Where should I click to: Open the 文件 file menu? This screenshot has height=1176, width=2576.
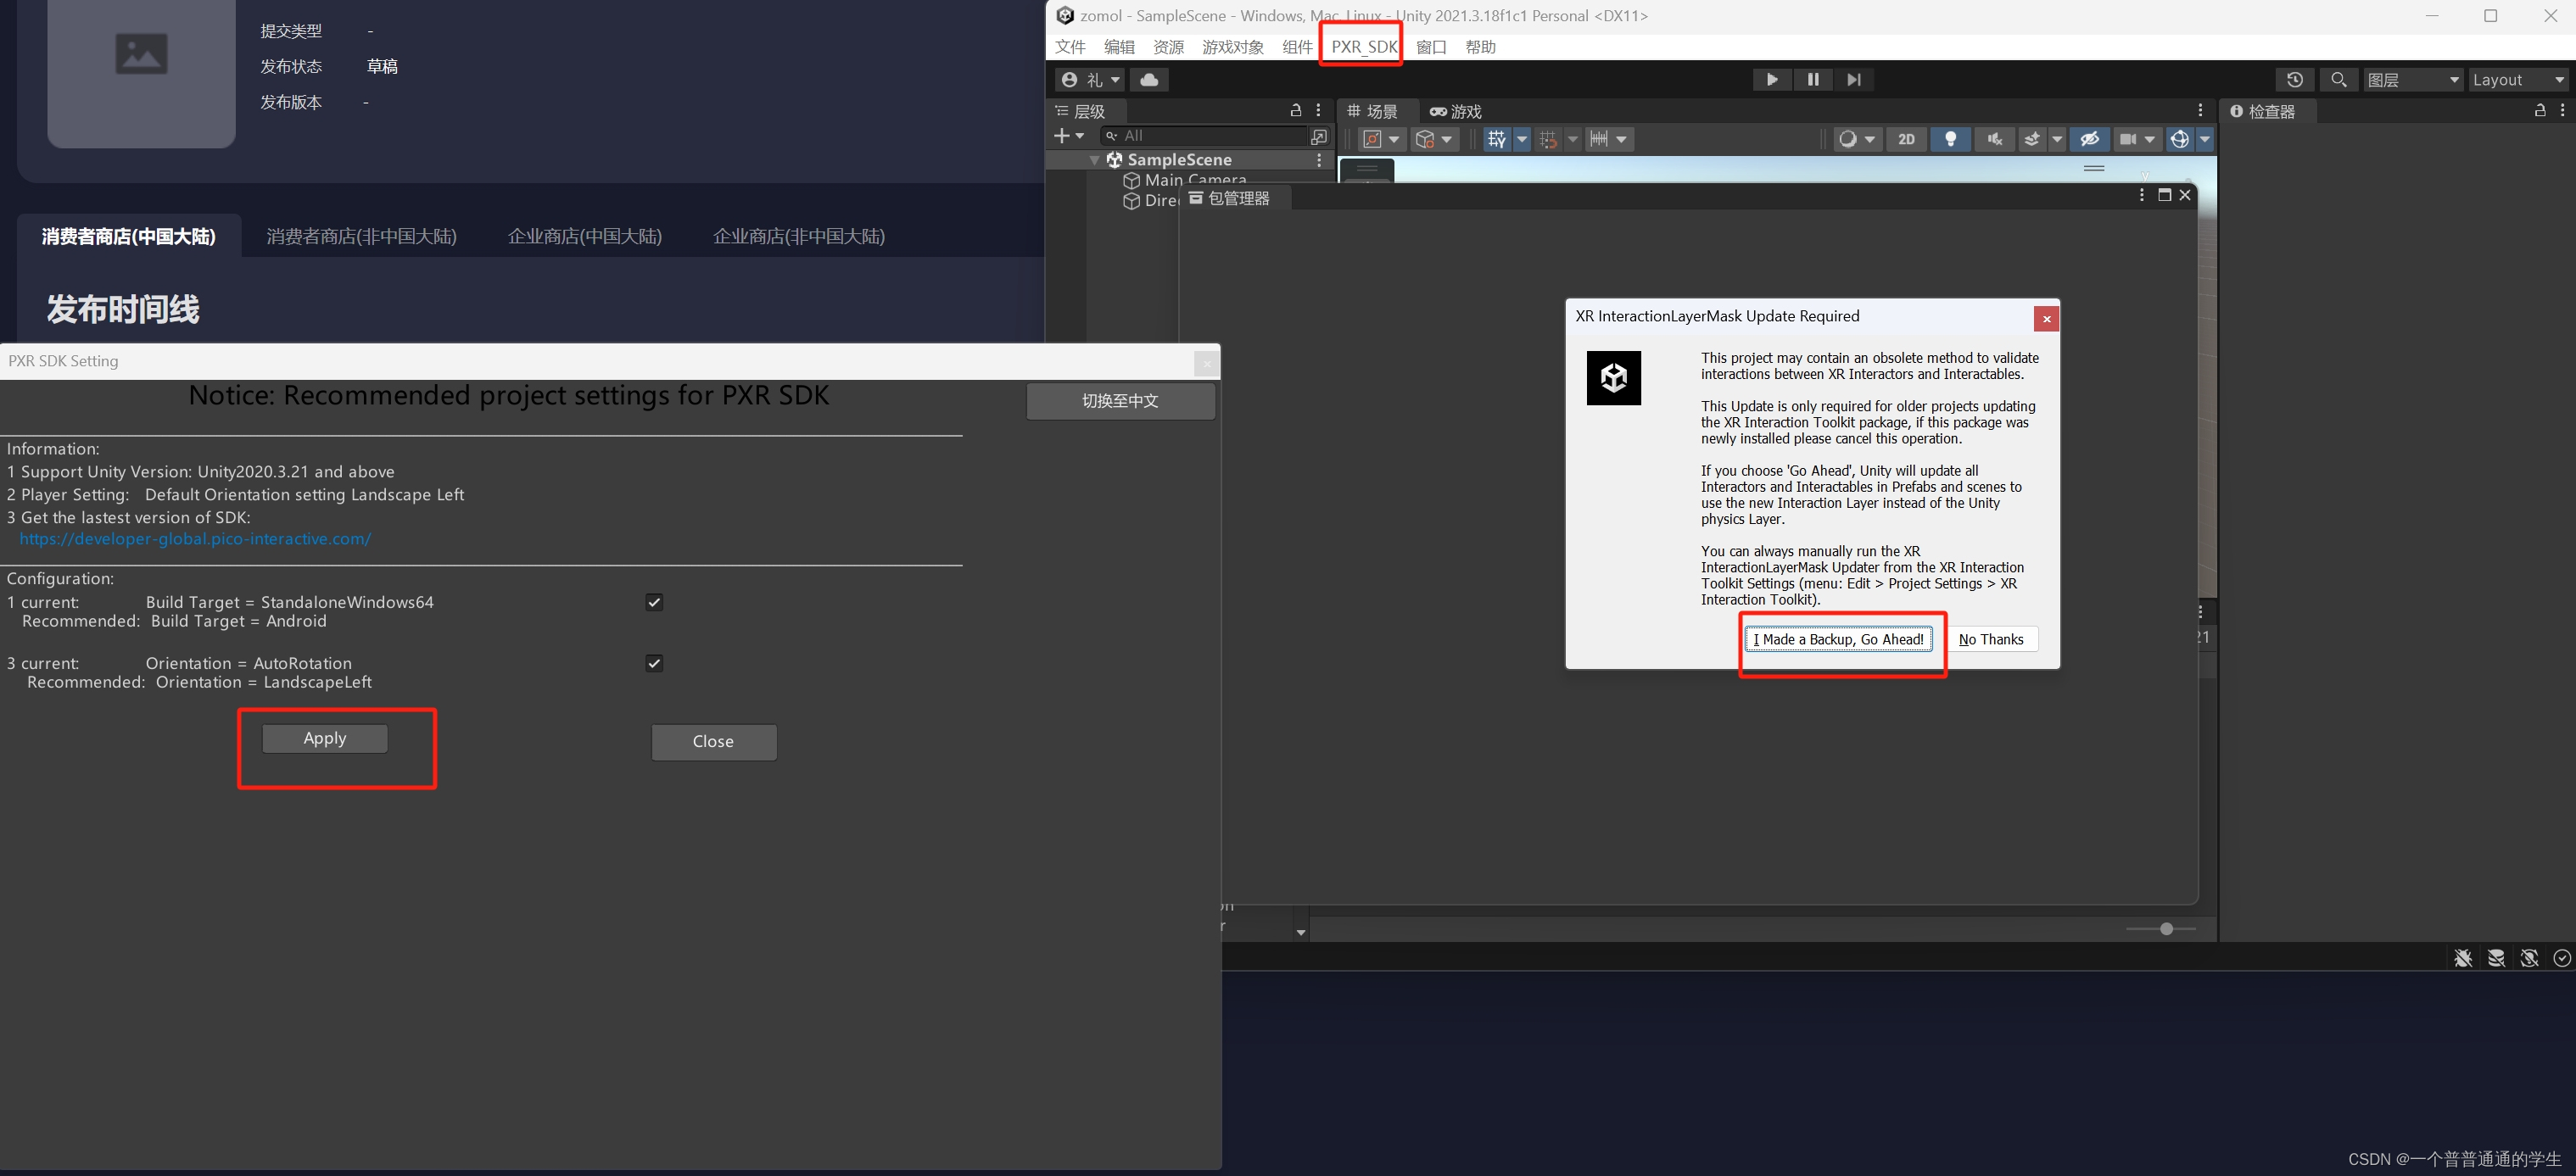(x=1070, y=47)
